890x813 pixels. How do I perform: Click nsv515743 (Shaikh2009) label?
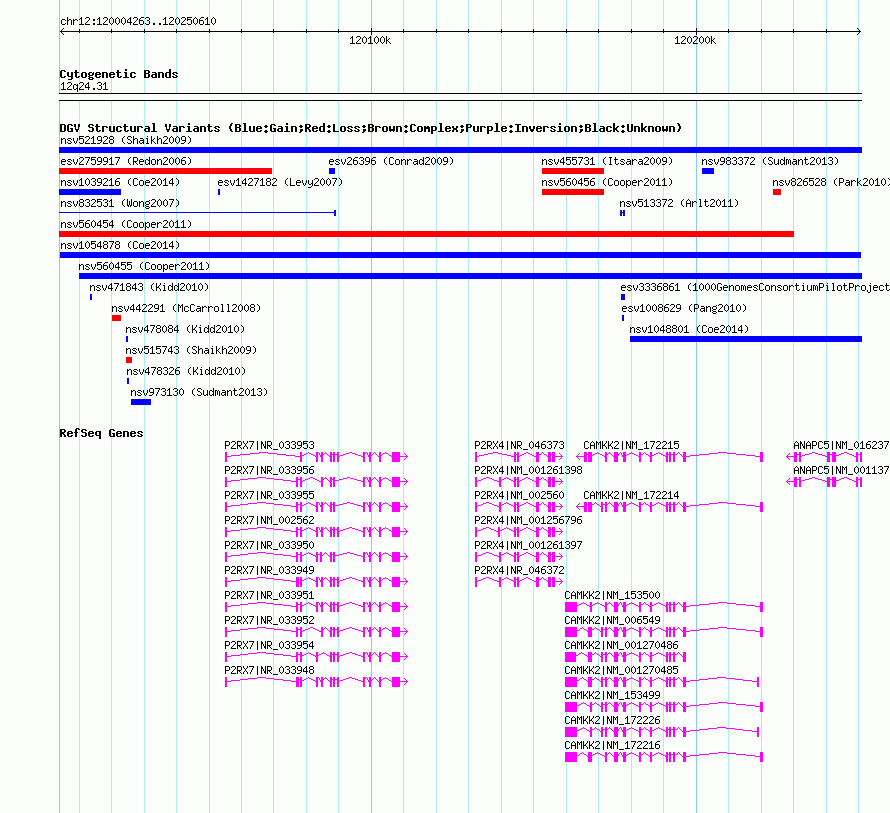[191, 350]
